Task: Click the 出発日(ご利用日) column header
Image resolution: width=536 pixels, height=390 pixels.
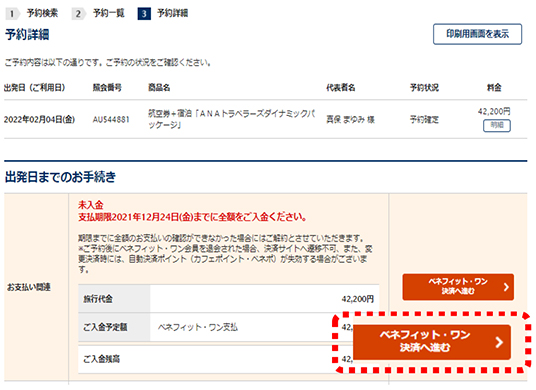Action: (35, 88)
